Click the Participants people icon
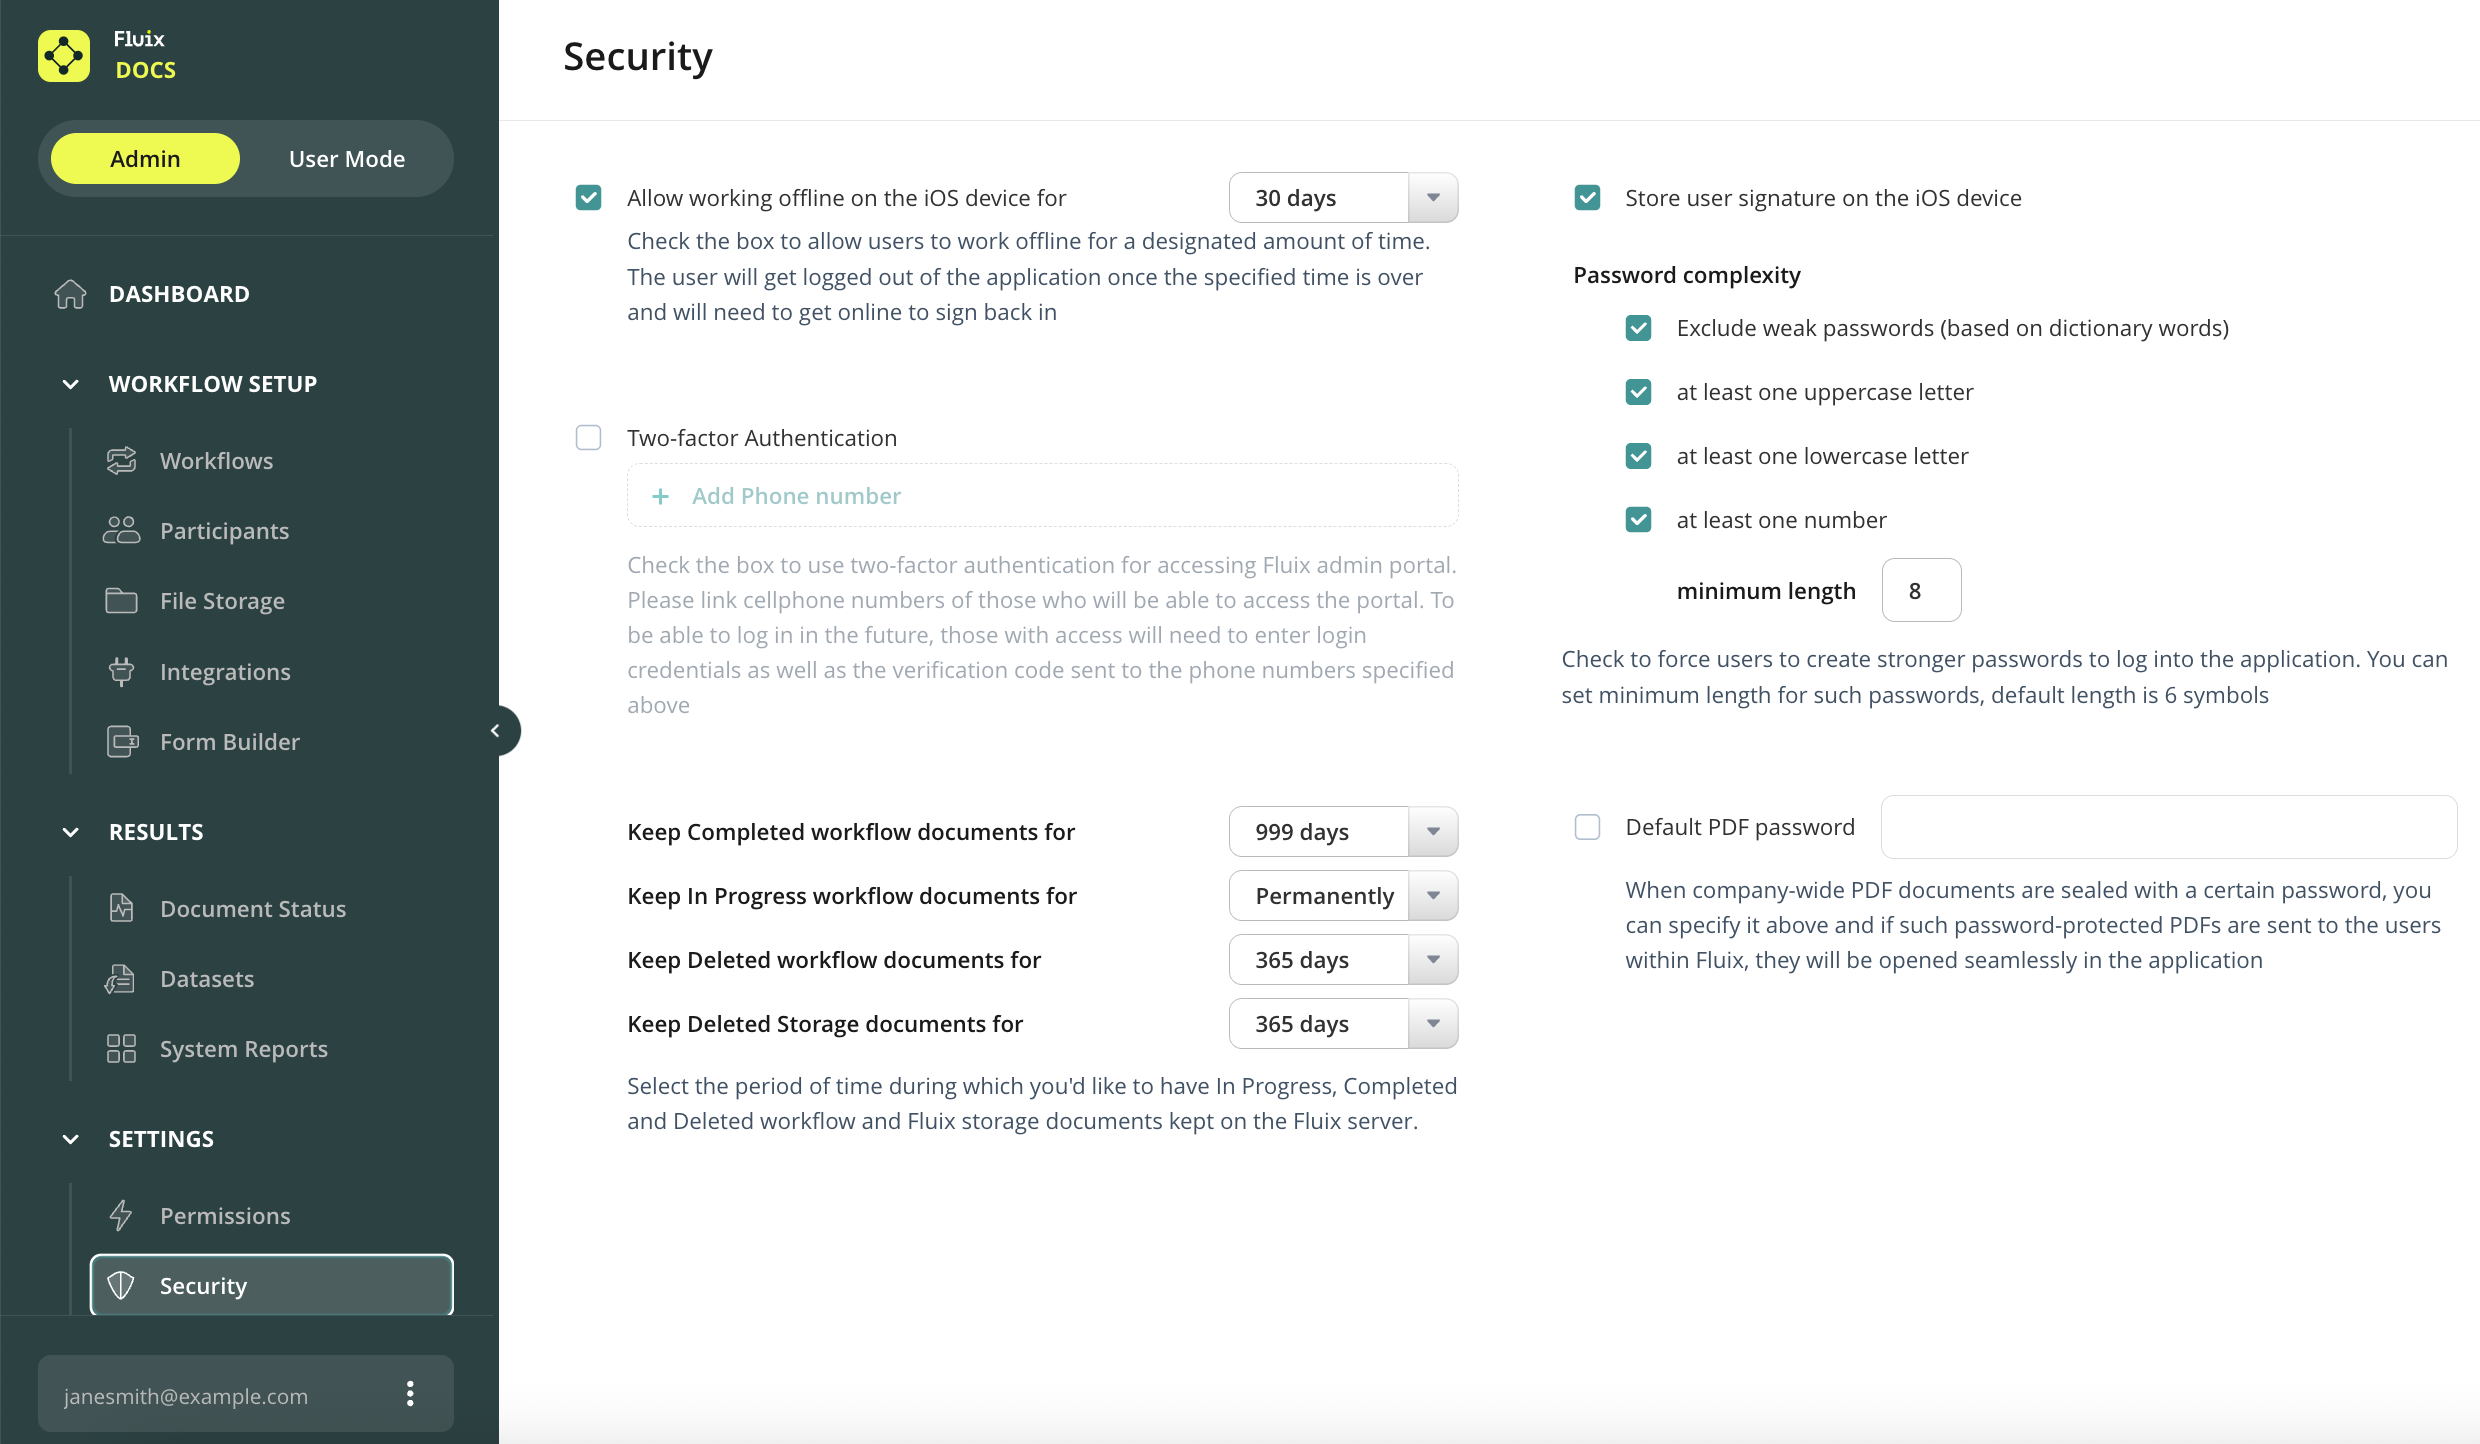 point(121,531)
